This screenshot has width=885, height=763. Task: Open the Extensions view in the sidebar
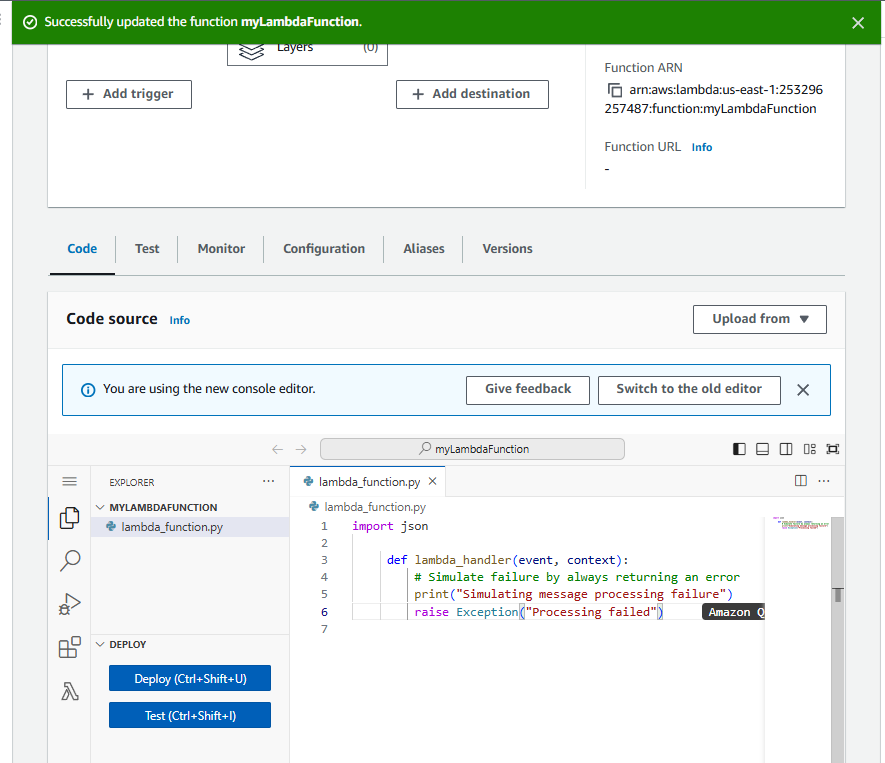pyautogui.click(x=69, y=647)
